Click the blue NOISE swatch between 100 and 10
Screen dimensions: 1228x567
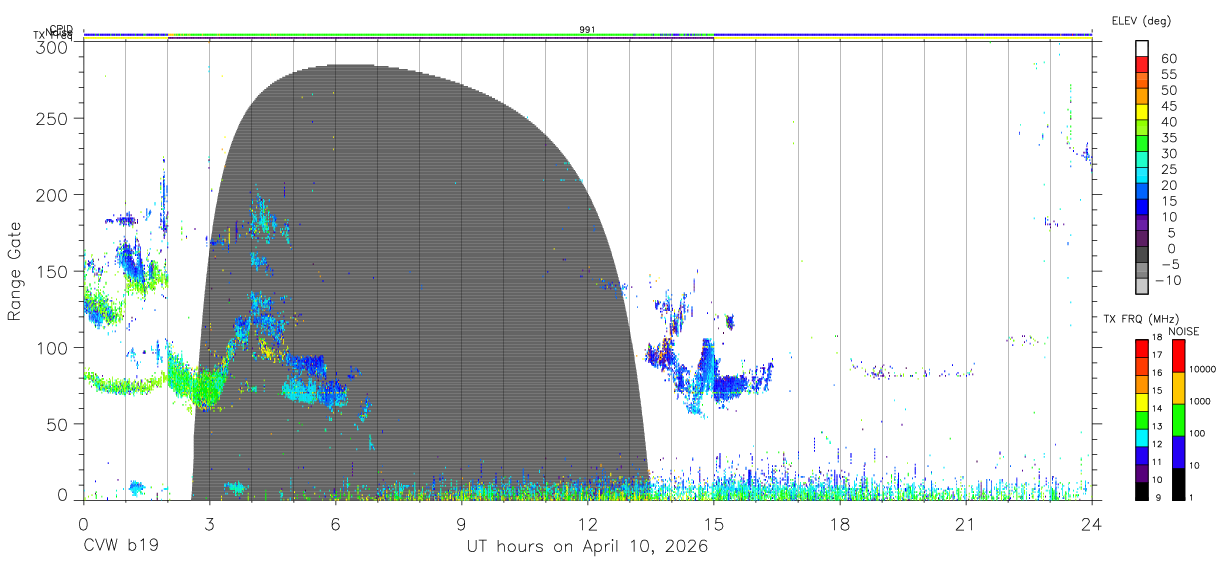(1177, 452)
